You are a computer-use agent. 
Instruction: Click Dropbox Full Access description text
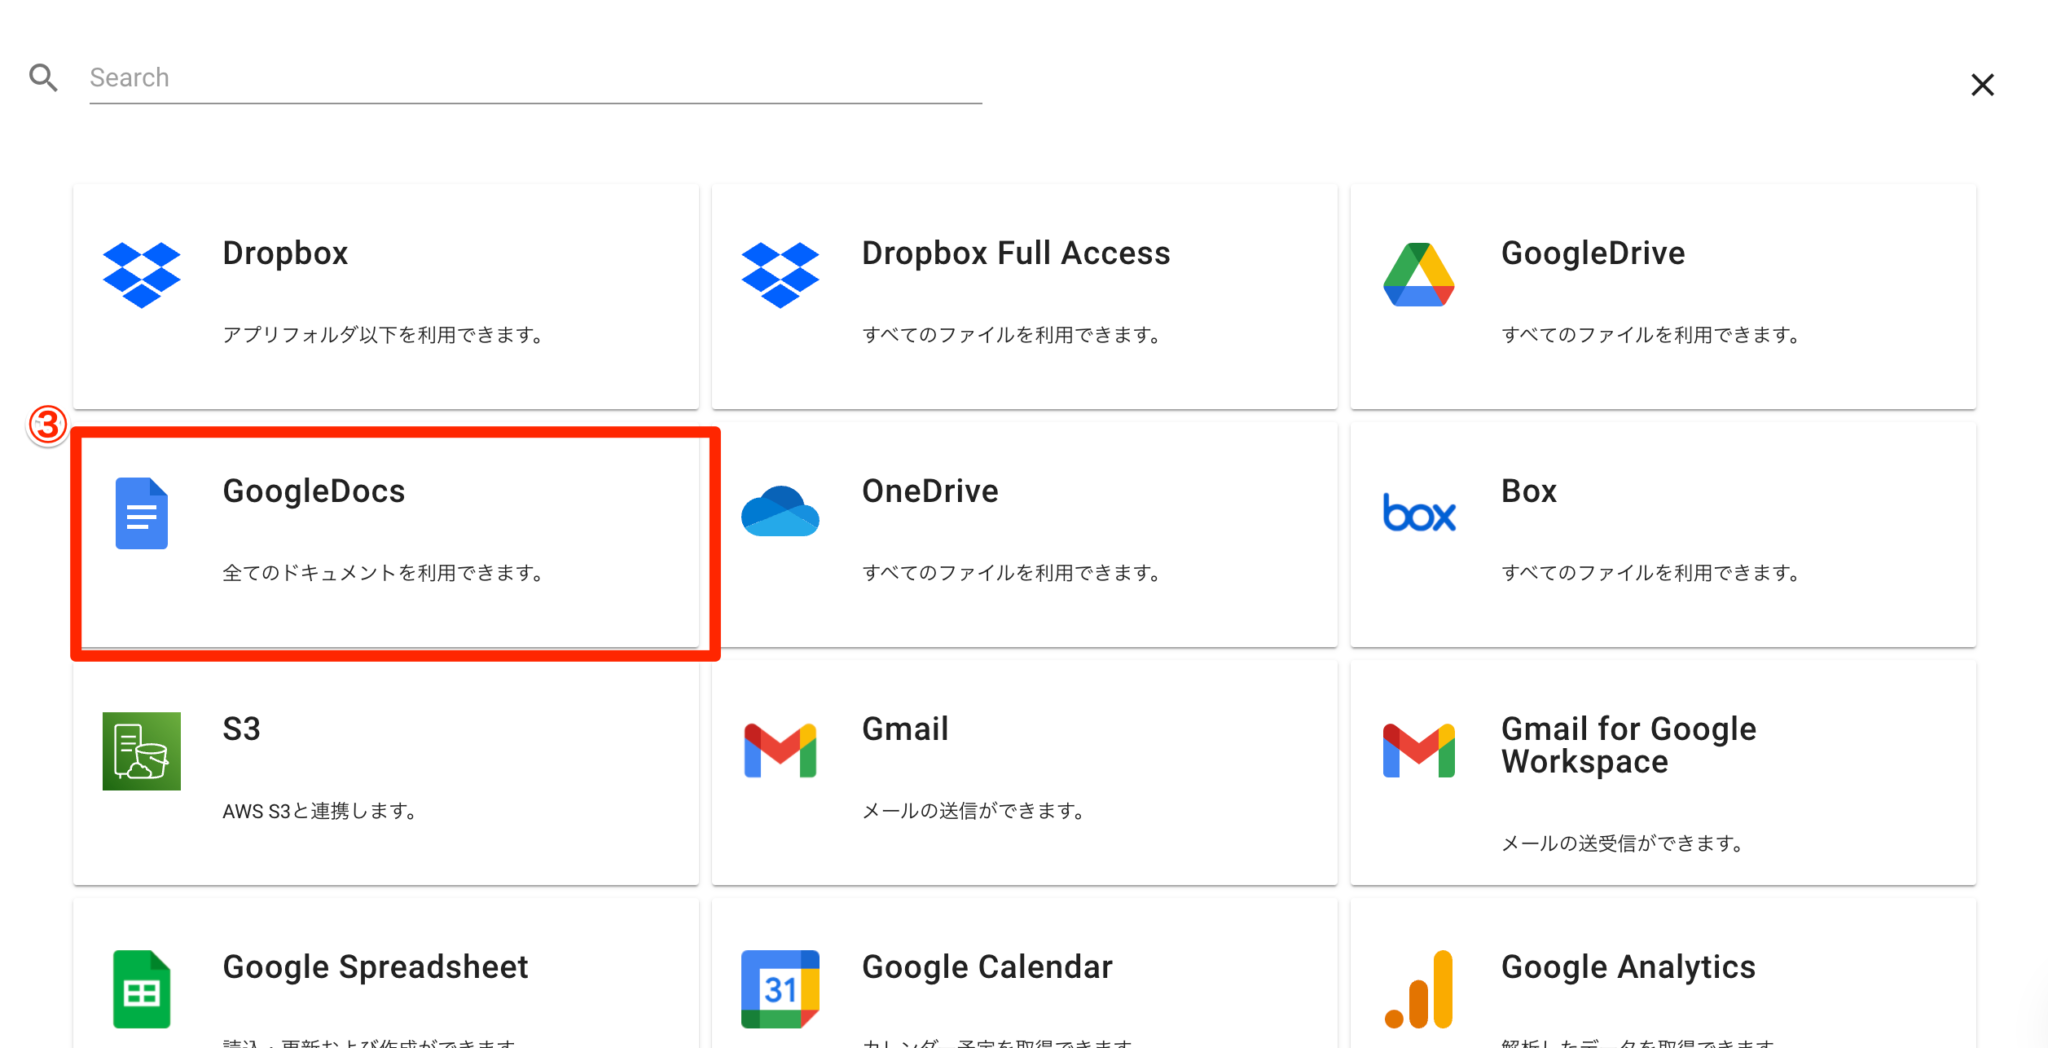(x=1012, y=335)
